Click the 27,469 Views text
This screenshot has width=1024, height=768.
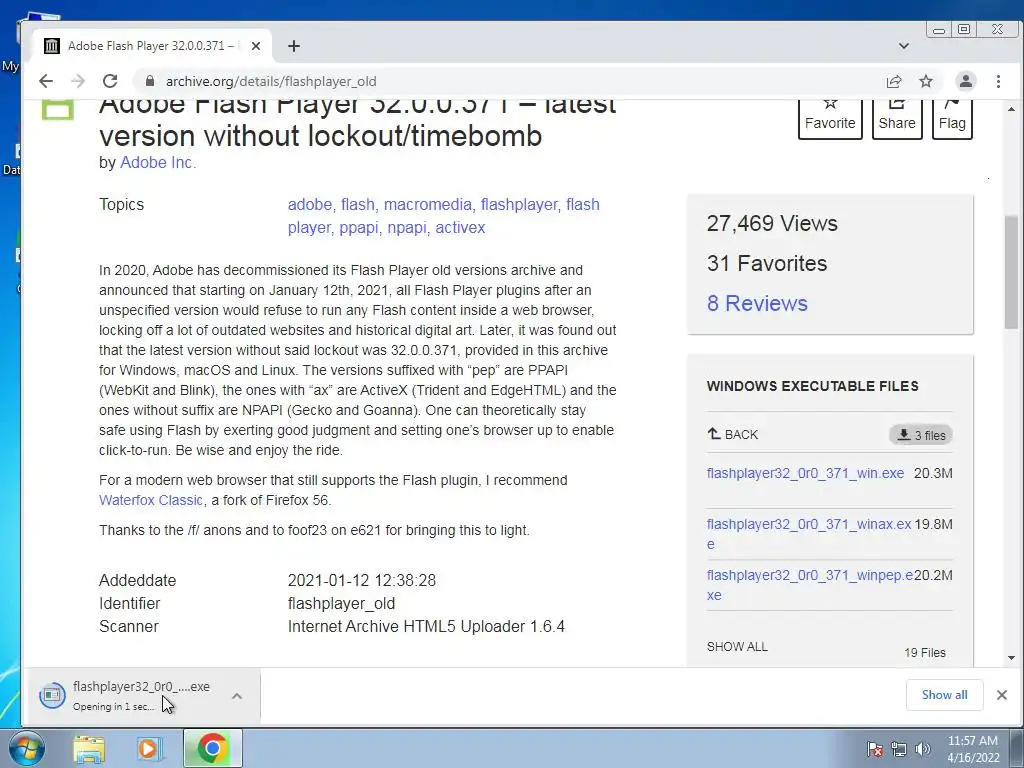pyautogui.click(x=772, y=223)
